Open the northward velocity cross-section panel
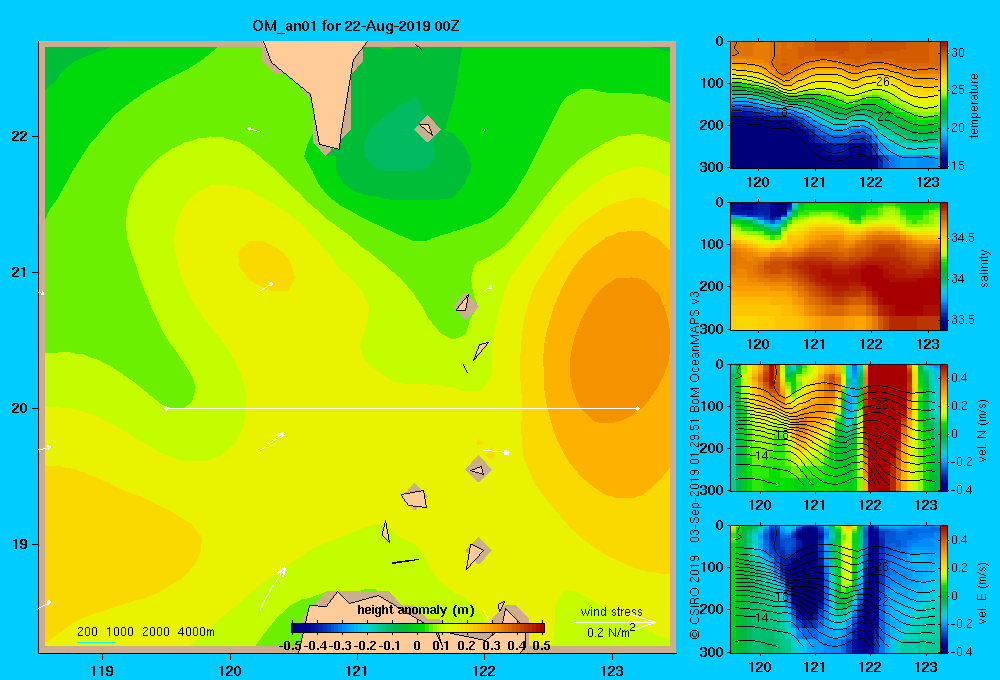The image size is (1000, 680). point(835,427)
